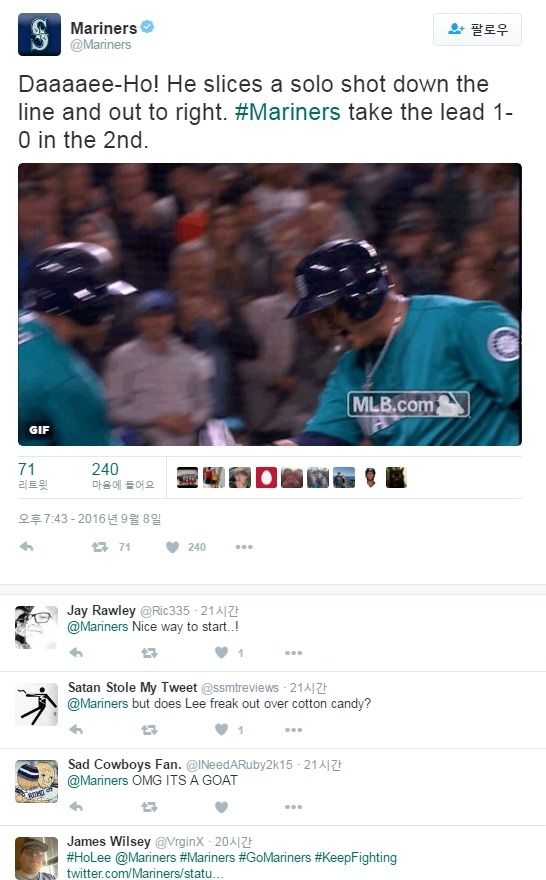Click the #GoMariners hashtag in James Wilsey's tweet
546x880 pixels.
[274, 858]
